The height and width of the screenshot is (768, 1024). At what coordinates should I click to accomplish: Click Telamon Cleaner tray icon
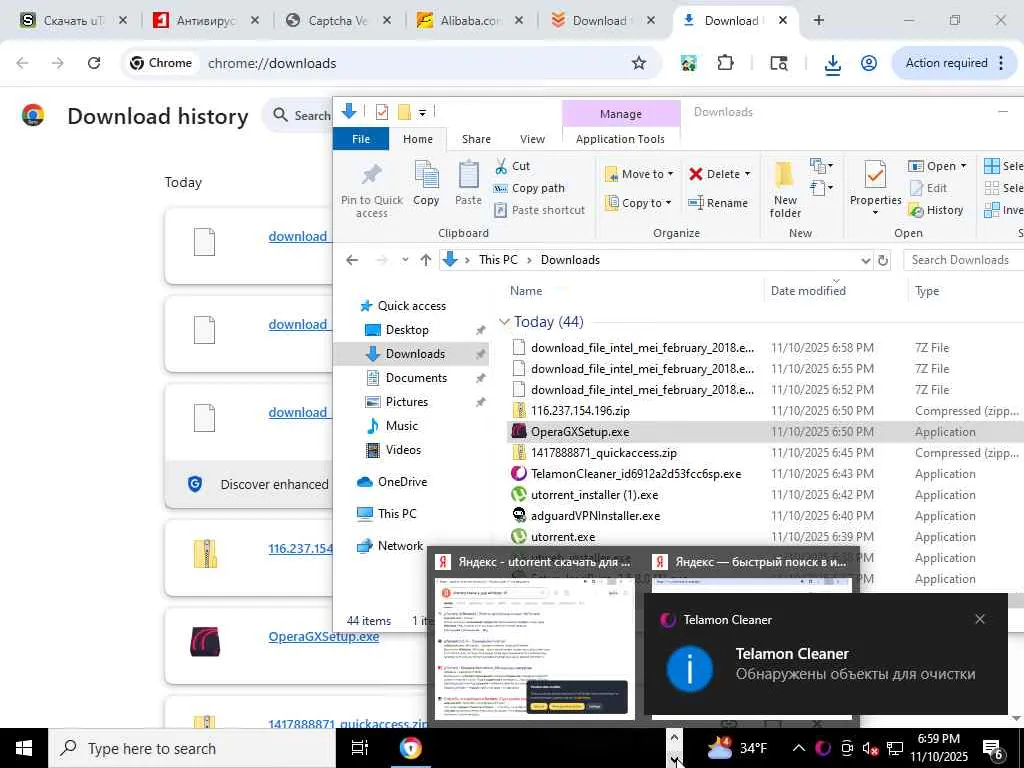[822, 748]
